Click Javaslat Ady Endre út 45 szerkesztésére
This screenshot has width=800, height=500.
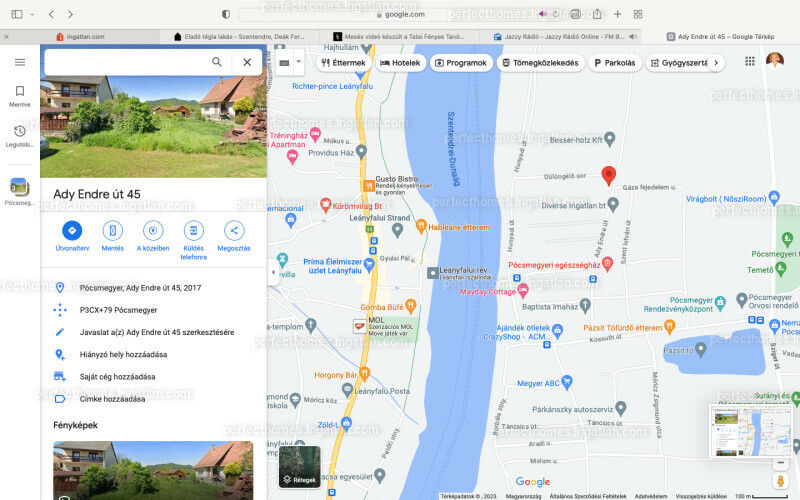pyautogui.click(x=153, y=332)
